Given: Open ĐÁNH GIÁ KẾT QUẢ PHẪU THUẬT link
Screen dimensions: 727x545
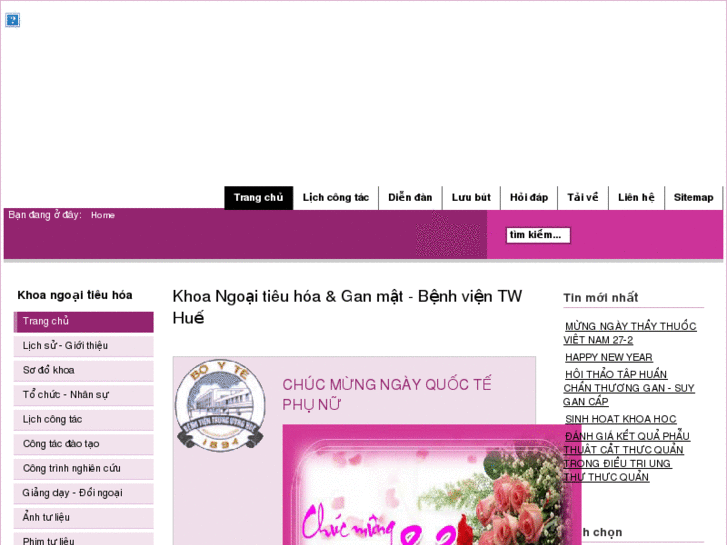Looking at the screenshot, I should (x=626, y=456).
